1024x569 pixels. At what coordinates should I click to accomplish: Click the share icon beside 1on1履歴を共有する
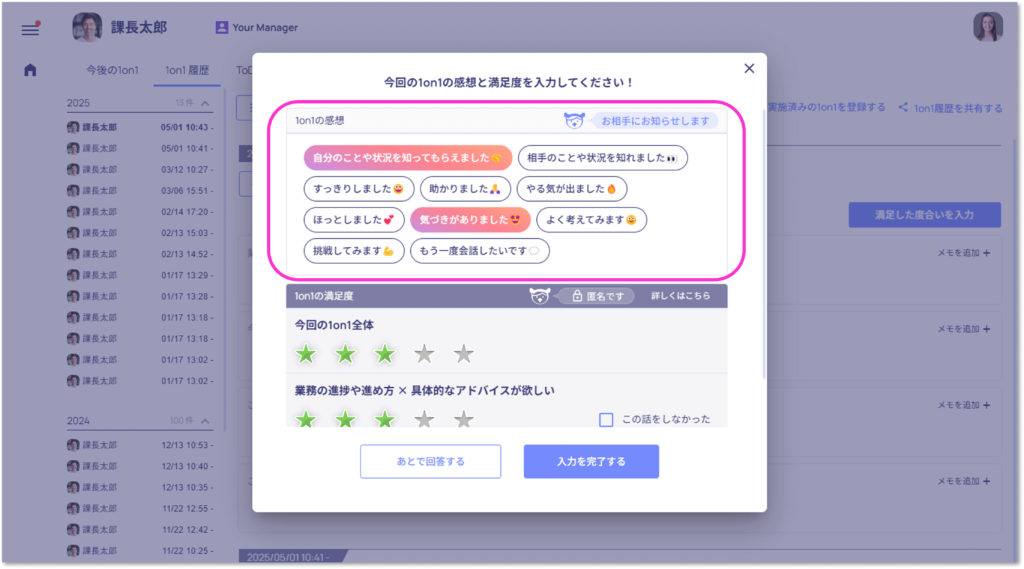coord(903,107)
